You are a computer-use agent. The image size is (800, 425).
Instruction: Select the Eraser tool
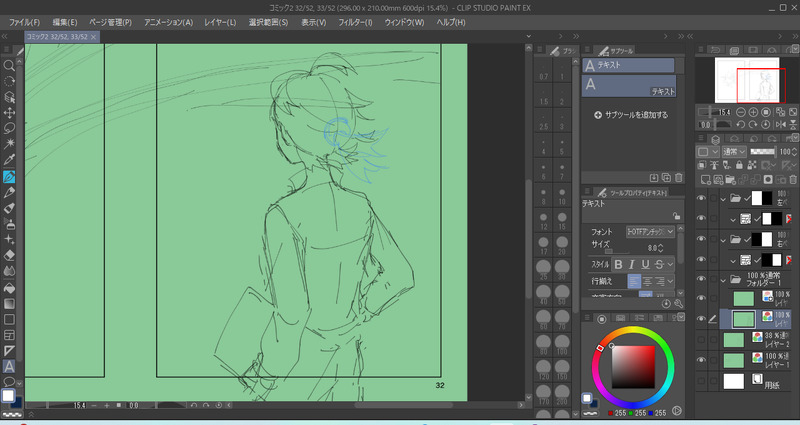[9, 255]
